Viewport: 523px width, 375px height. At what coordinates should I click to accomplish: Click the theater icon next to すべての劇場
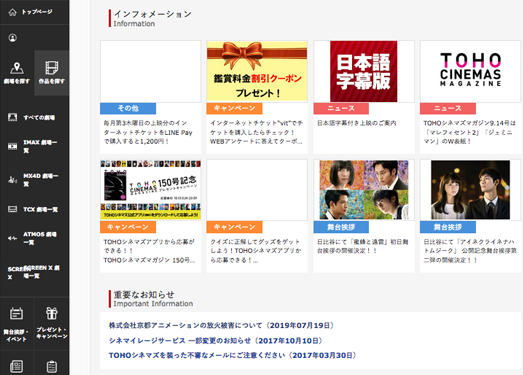click(x=12, y=117)
